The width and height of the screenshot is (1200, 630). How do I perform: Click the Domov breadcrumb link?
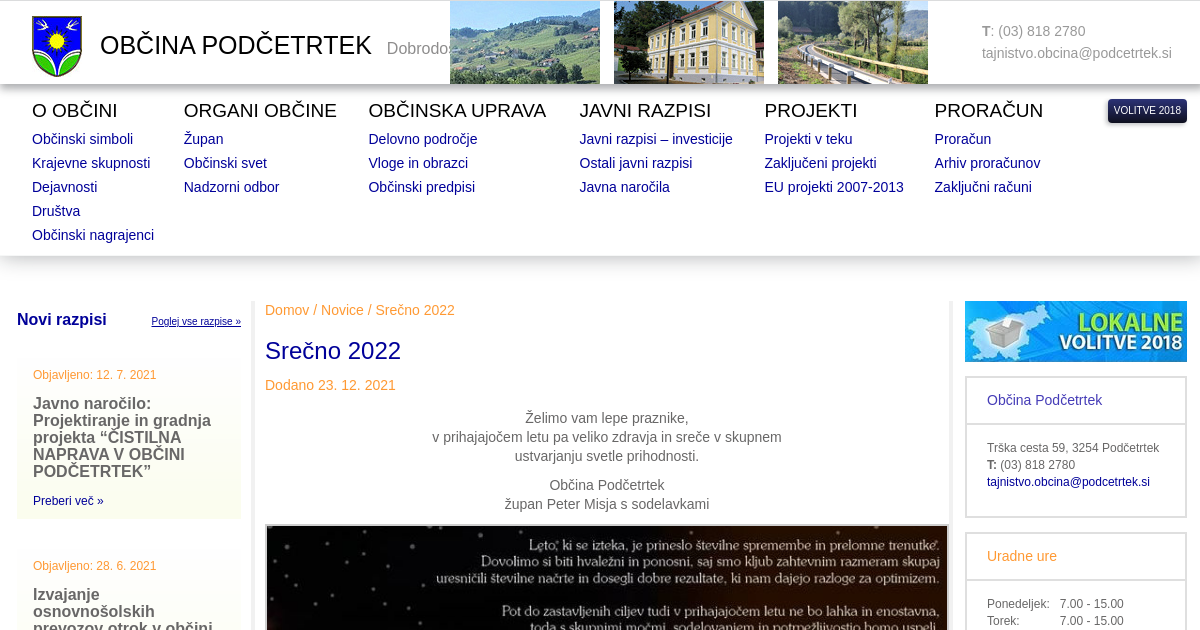287,310
